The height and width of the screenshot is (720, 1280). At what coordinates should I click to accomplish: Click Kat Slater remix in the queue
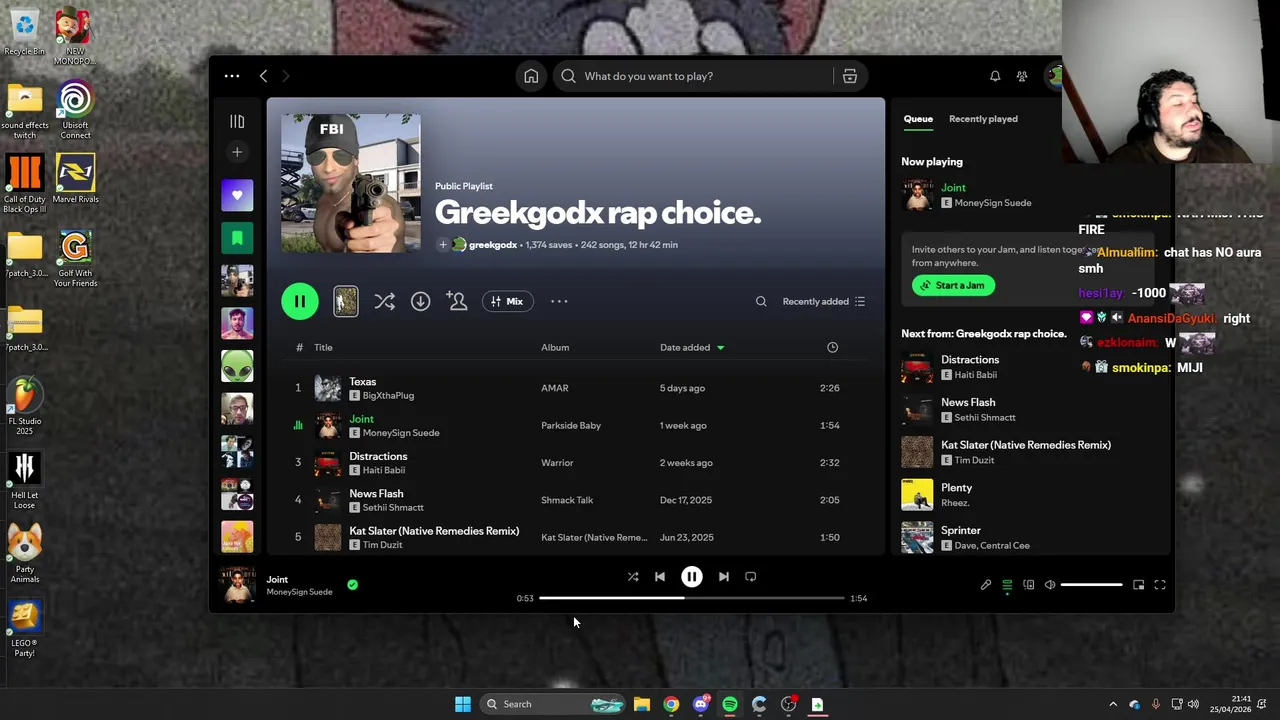click(1026, 445)
